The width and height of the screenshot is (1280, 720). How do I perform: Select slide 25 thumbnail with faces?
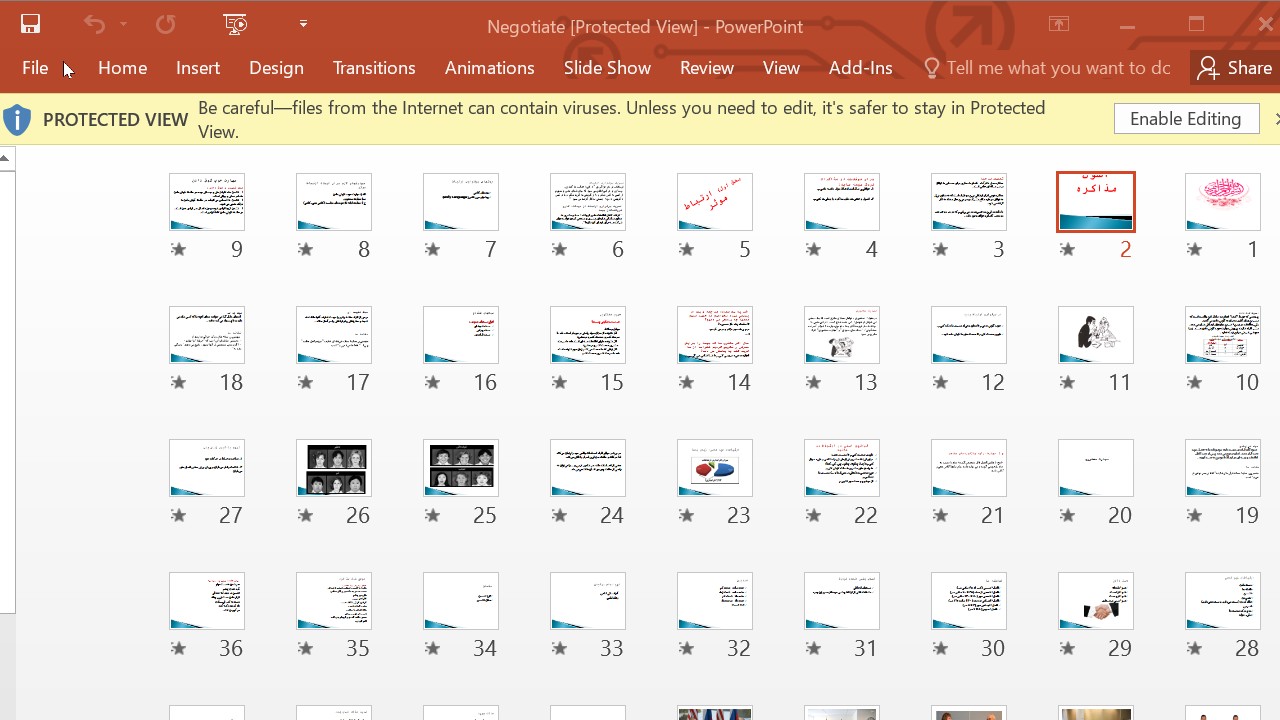coord(460,468)
